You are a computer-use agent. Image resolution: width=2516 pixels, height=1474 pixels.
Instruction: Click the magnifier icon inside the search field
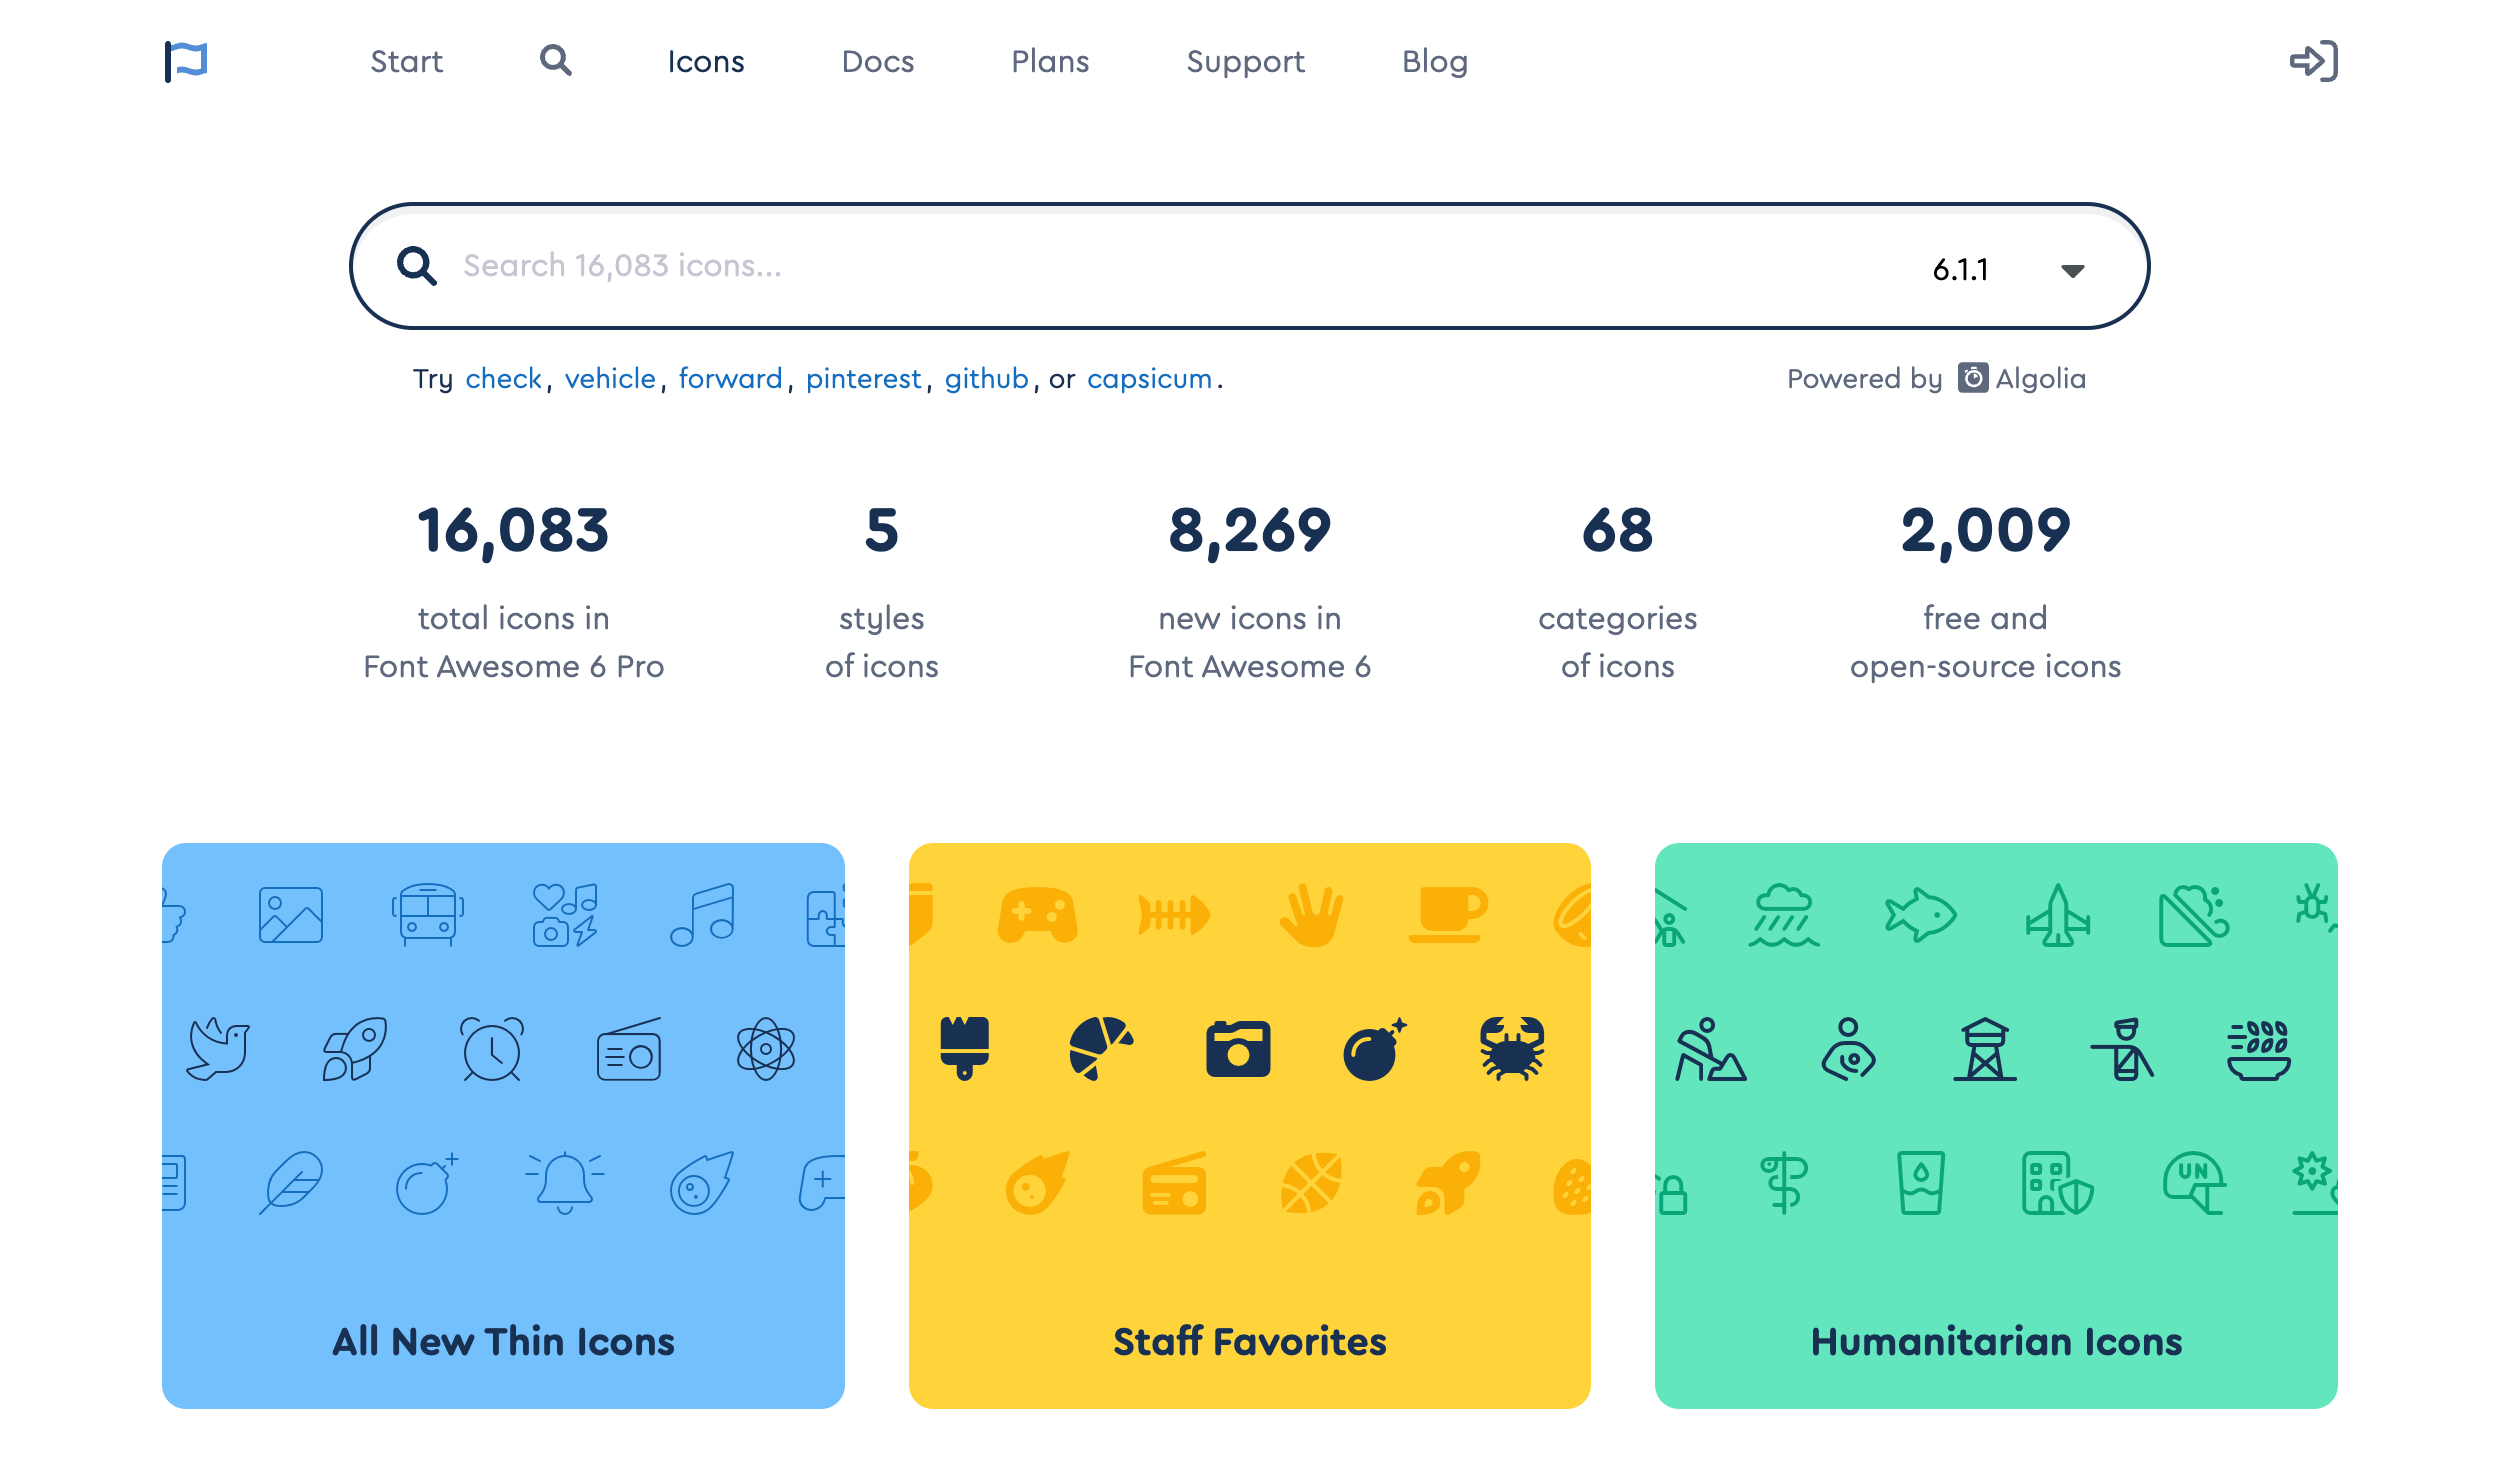tap(416, 266)
